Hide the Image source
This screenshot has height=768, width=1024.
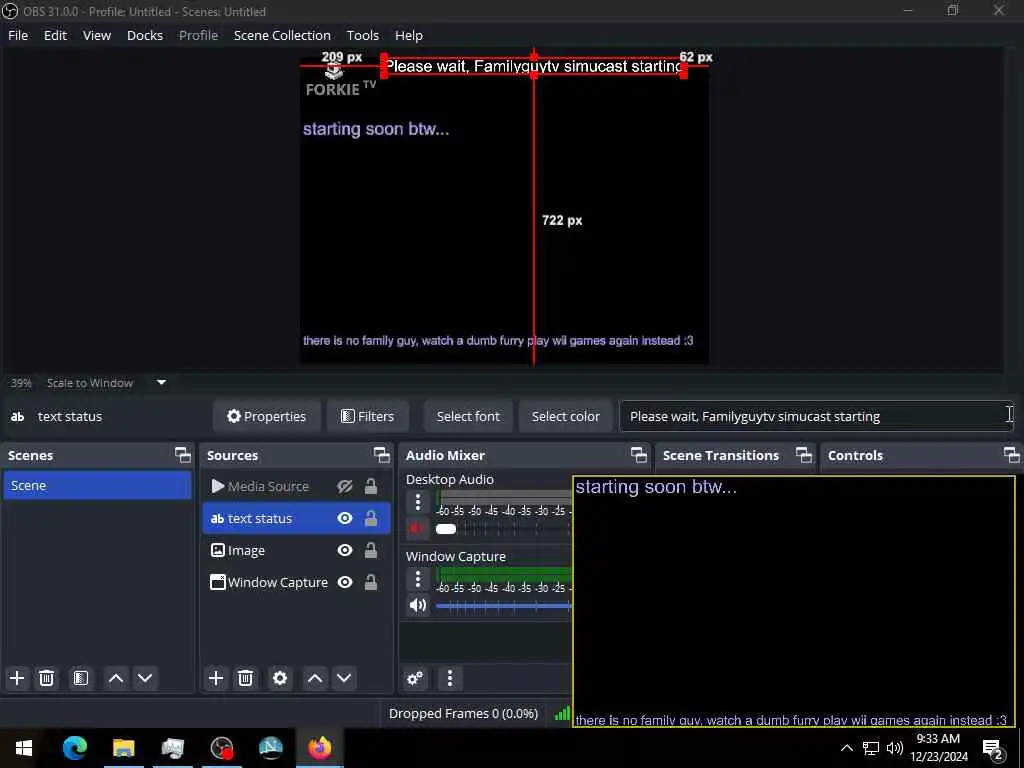pos(345,551)
